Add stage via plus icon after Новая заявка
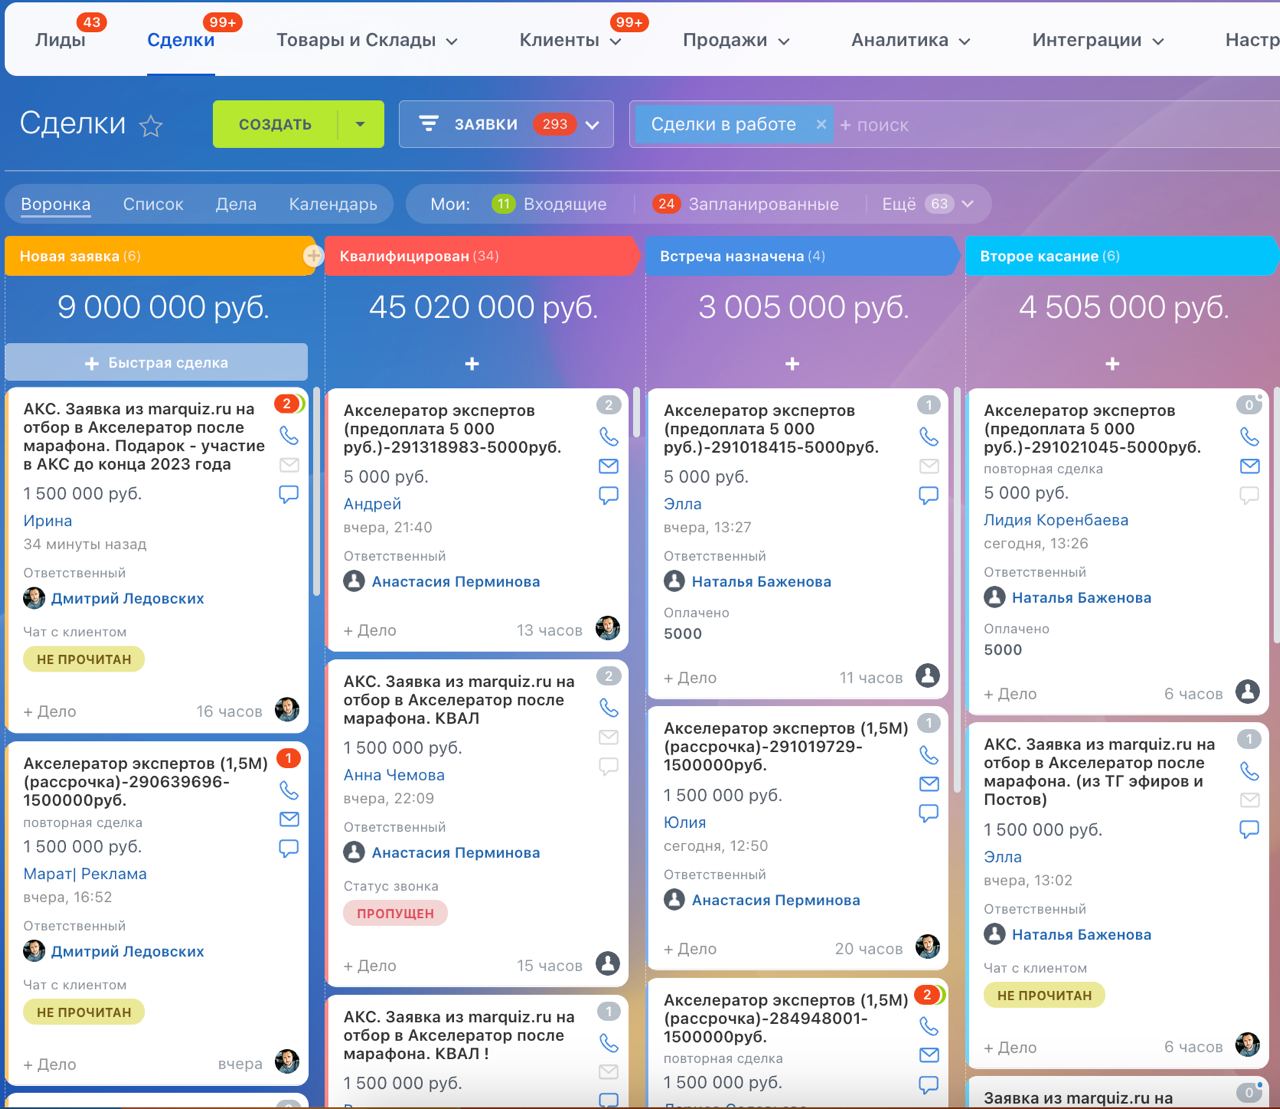 point(313,256)
